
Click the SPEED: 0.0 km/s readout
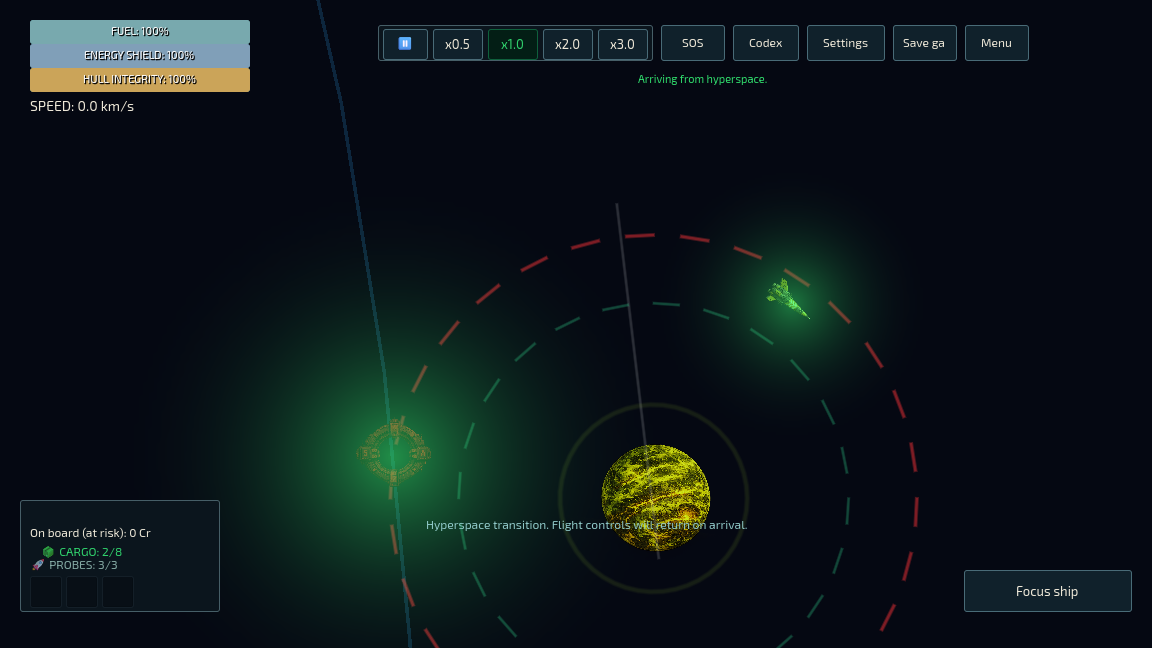82,107
